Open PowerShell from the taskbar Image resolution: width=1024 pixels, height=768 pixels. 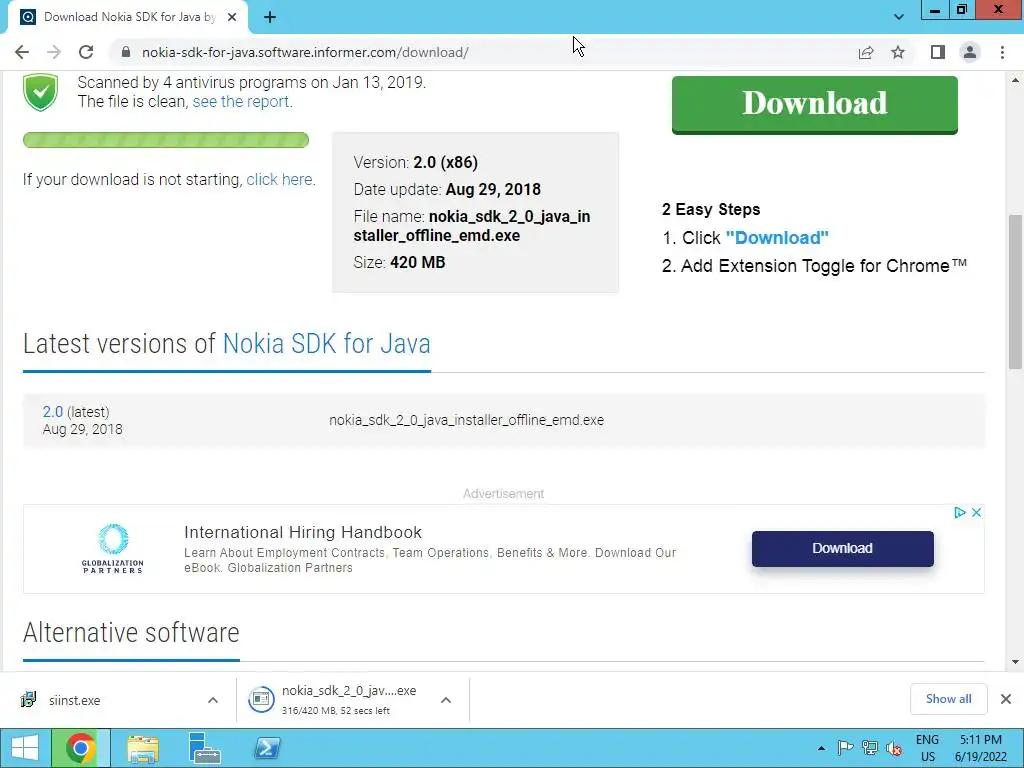[x=267, y=748]
